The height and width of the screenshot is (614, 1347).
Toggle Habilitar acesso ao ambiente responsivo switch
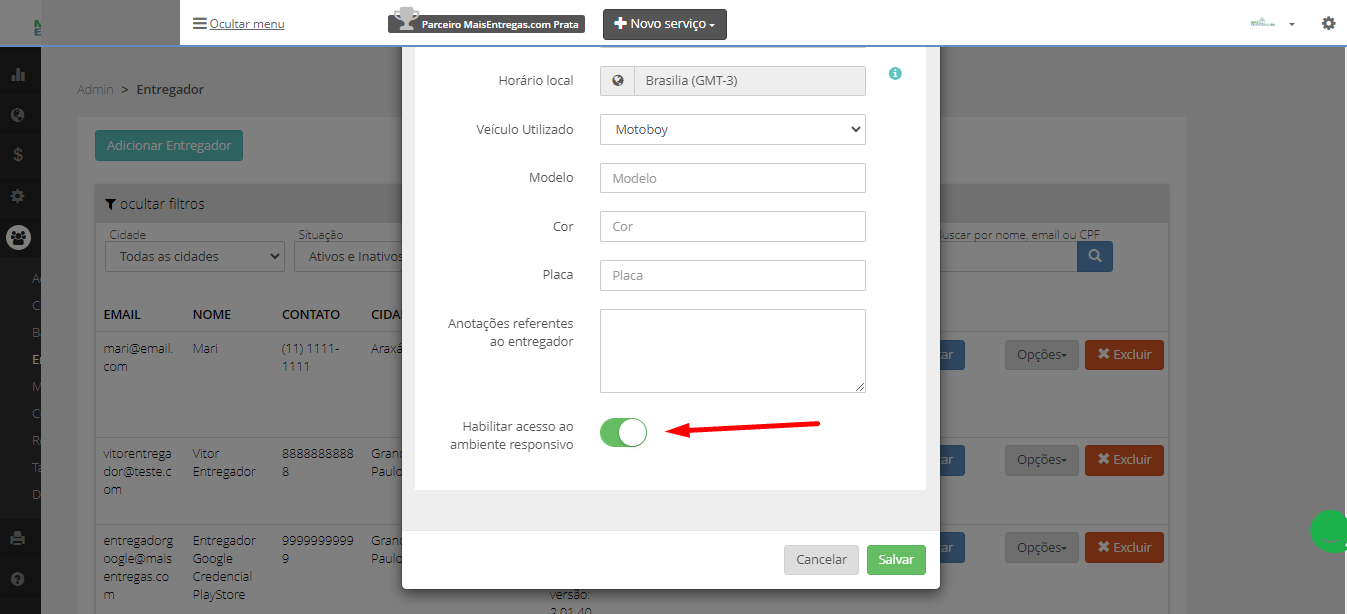[624, 432]
